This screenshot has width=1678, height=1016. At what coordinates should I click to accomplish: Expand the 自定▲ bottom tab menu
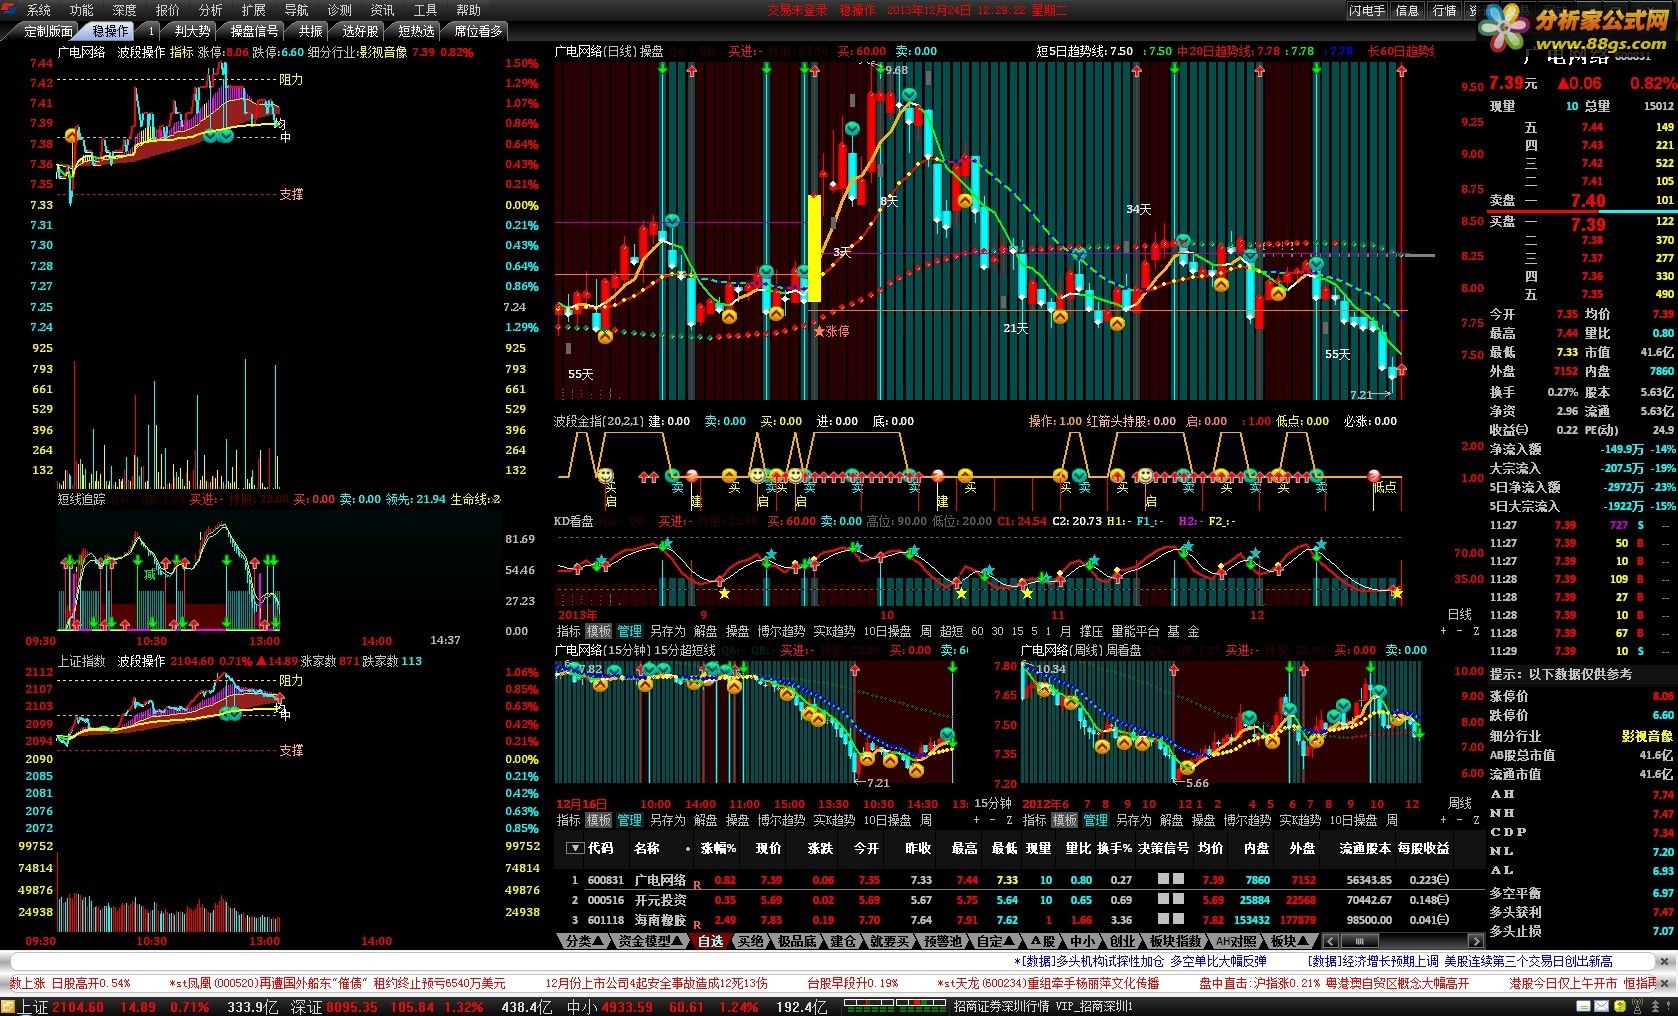coord(995,941)
